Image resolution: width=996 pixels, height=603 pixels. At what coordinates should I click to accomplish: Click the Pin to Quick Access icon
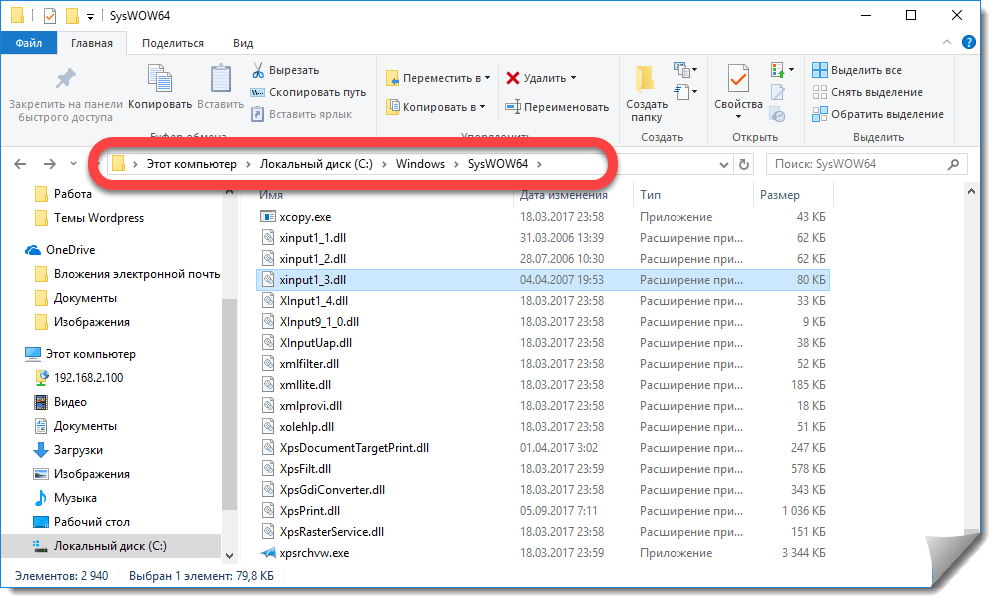(x=65, y=79)
